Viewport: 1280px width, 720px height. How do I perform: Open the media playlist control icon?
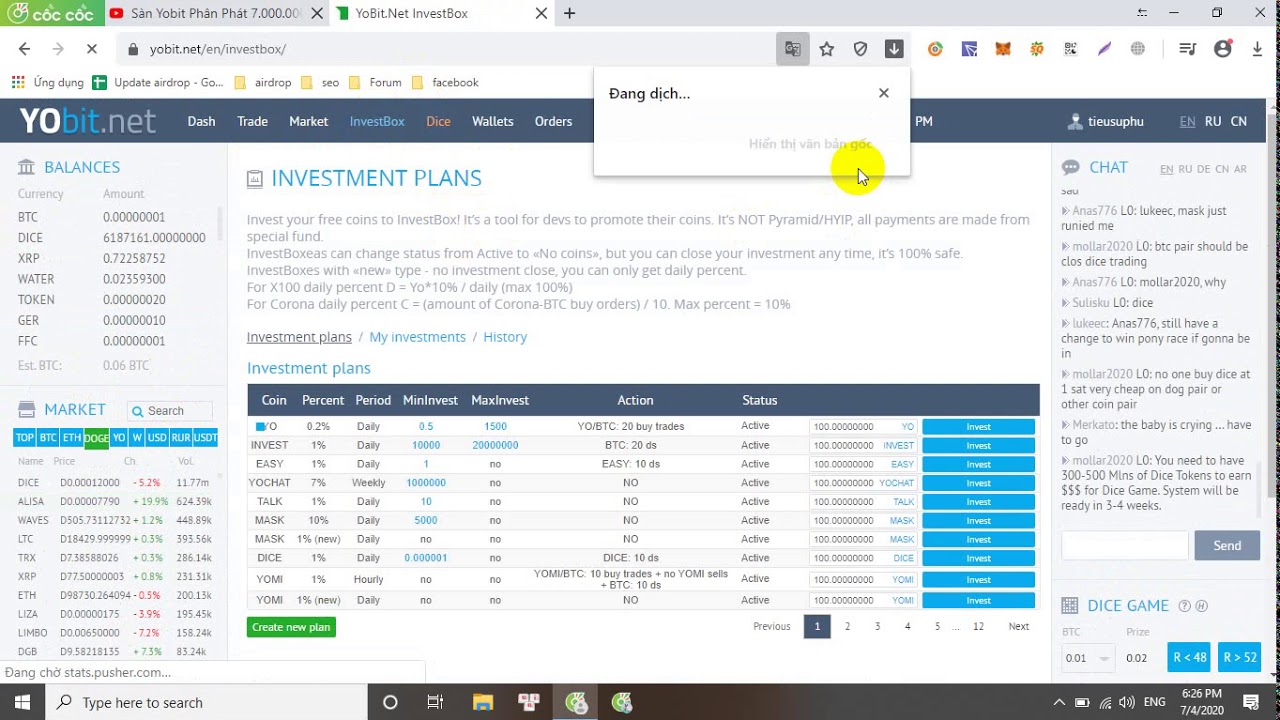pyautogui.click(x=1187, y=49)
